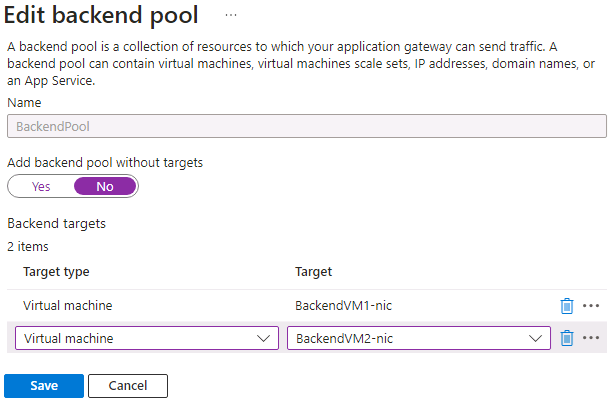Open more options for BackendVM1-nic row
The image size is (612, 398).
[x=591, y=306]
